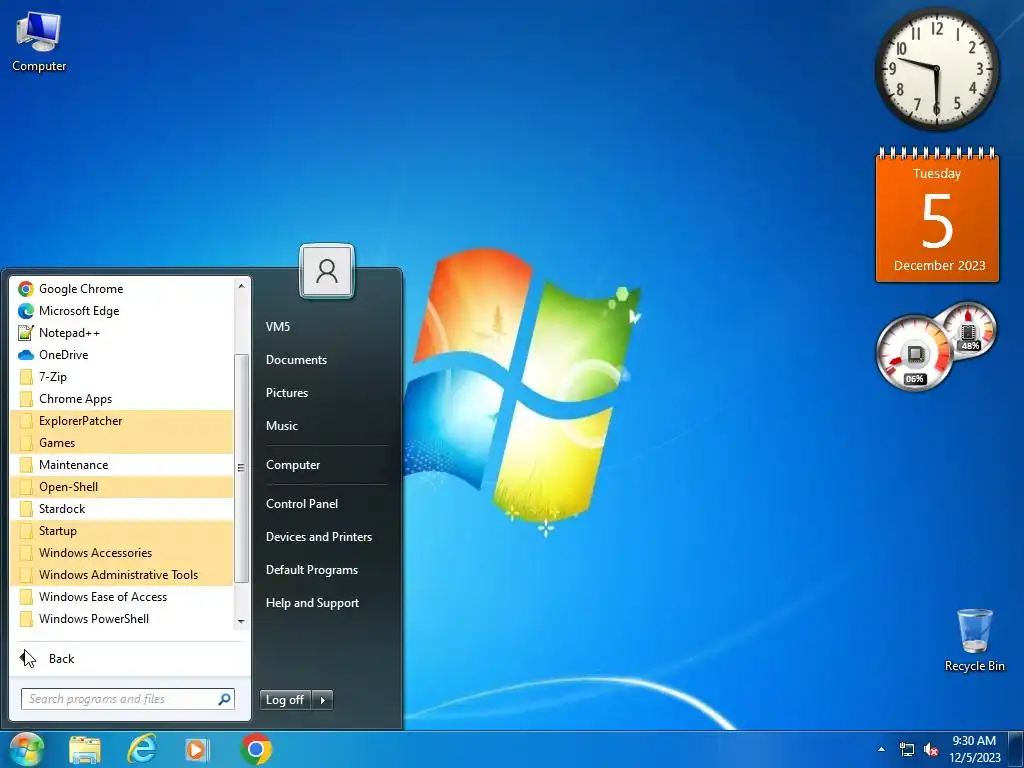Click the network tray icon
This screenshot has height=768, width=1024.
907,750
